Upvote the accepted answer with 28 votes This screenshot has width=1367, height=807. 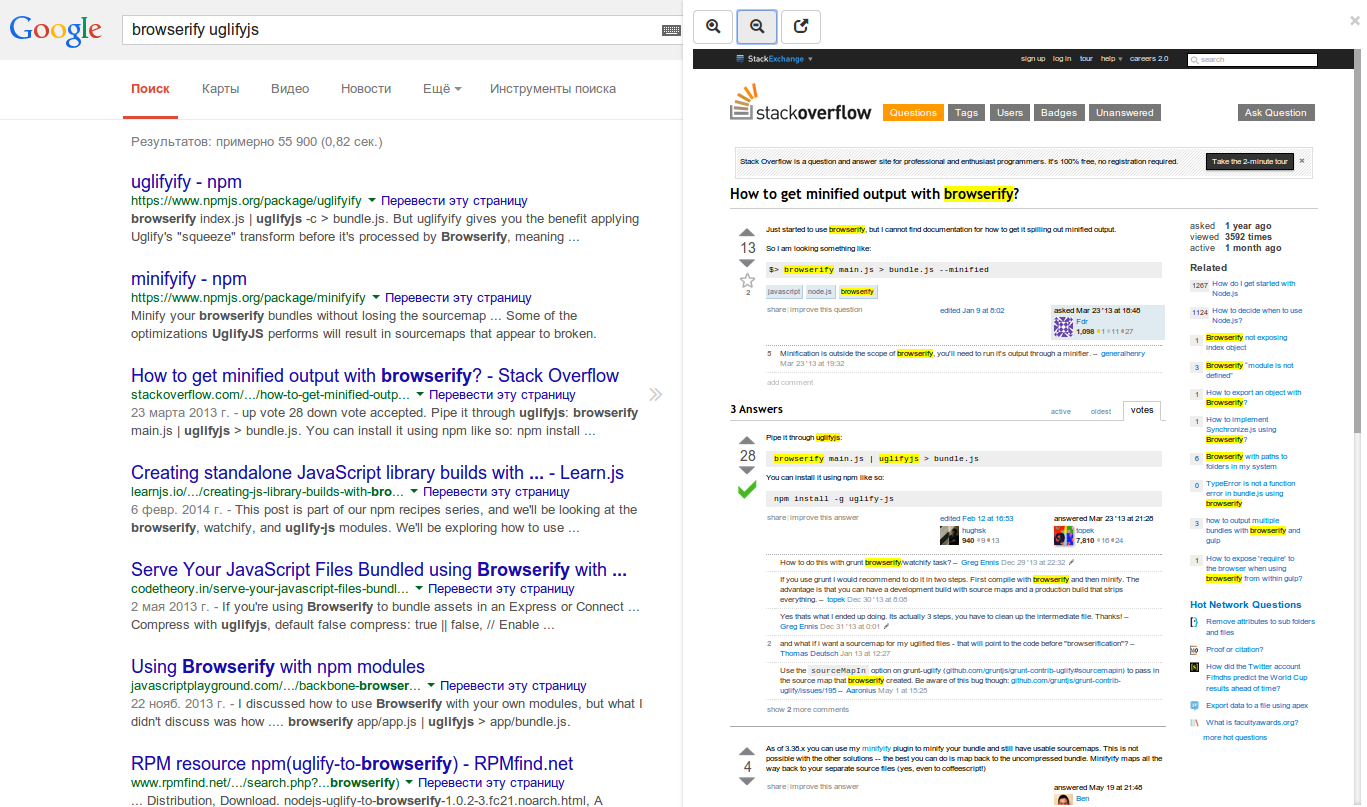point(747,440)
